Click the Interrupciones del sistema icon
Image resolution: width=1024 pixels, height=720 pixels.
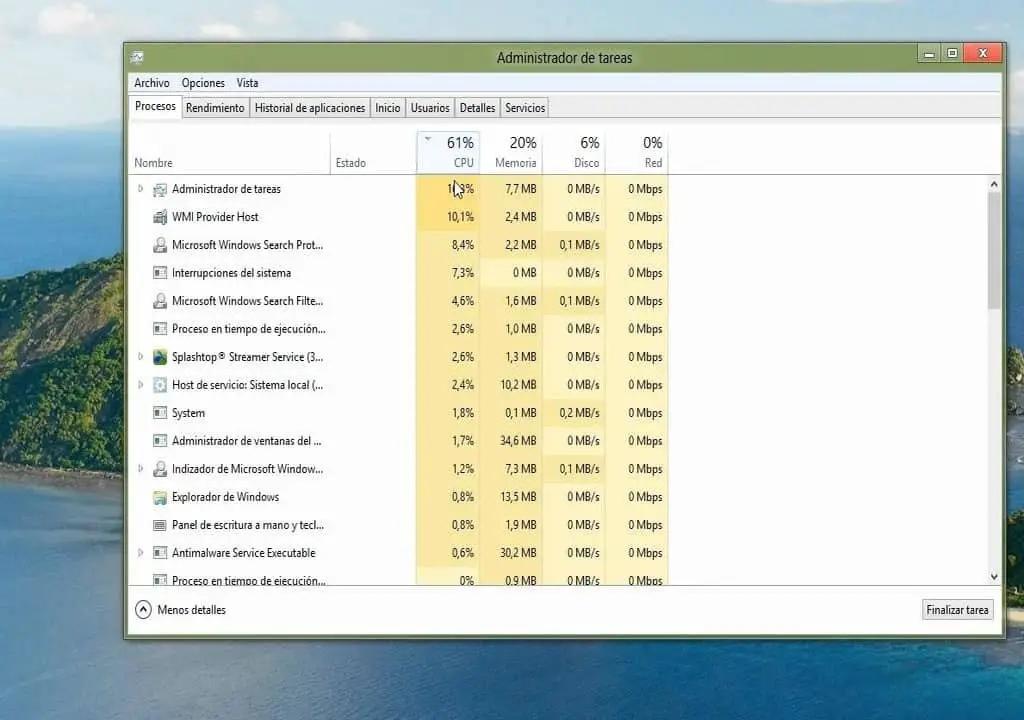click(x=160, y=273)
